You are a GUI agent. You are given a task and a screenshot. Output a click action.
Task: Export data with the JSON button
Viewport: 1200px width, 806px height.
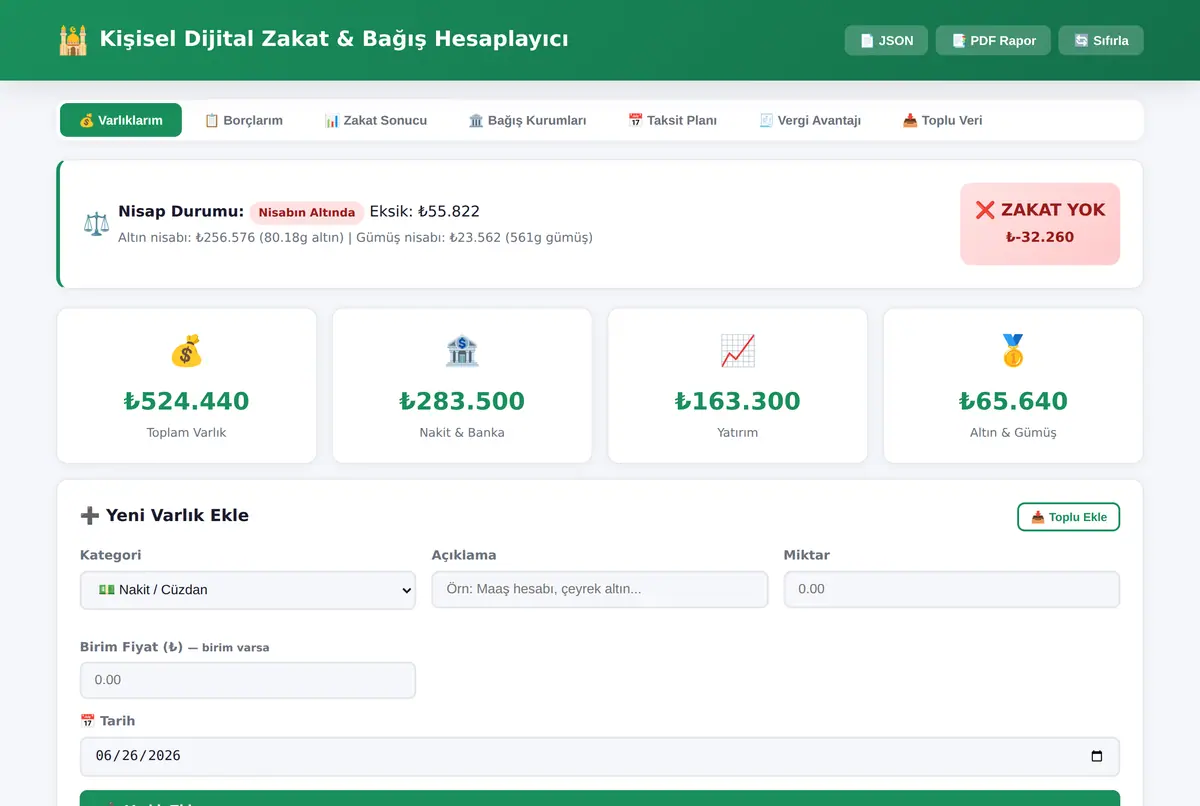click(886, 40)
